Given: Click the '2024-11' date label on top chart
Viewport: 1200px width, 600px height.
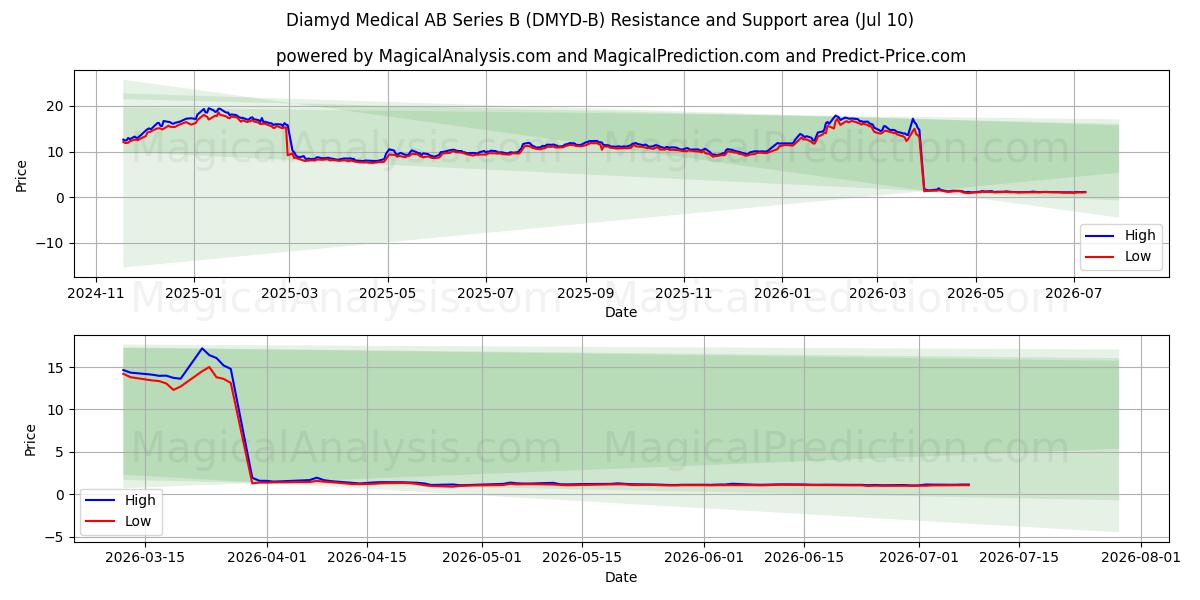Looking at the screenshot, I should coord(96,295).
